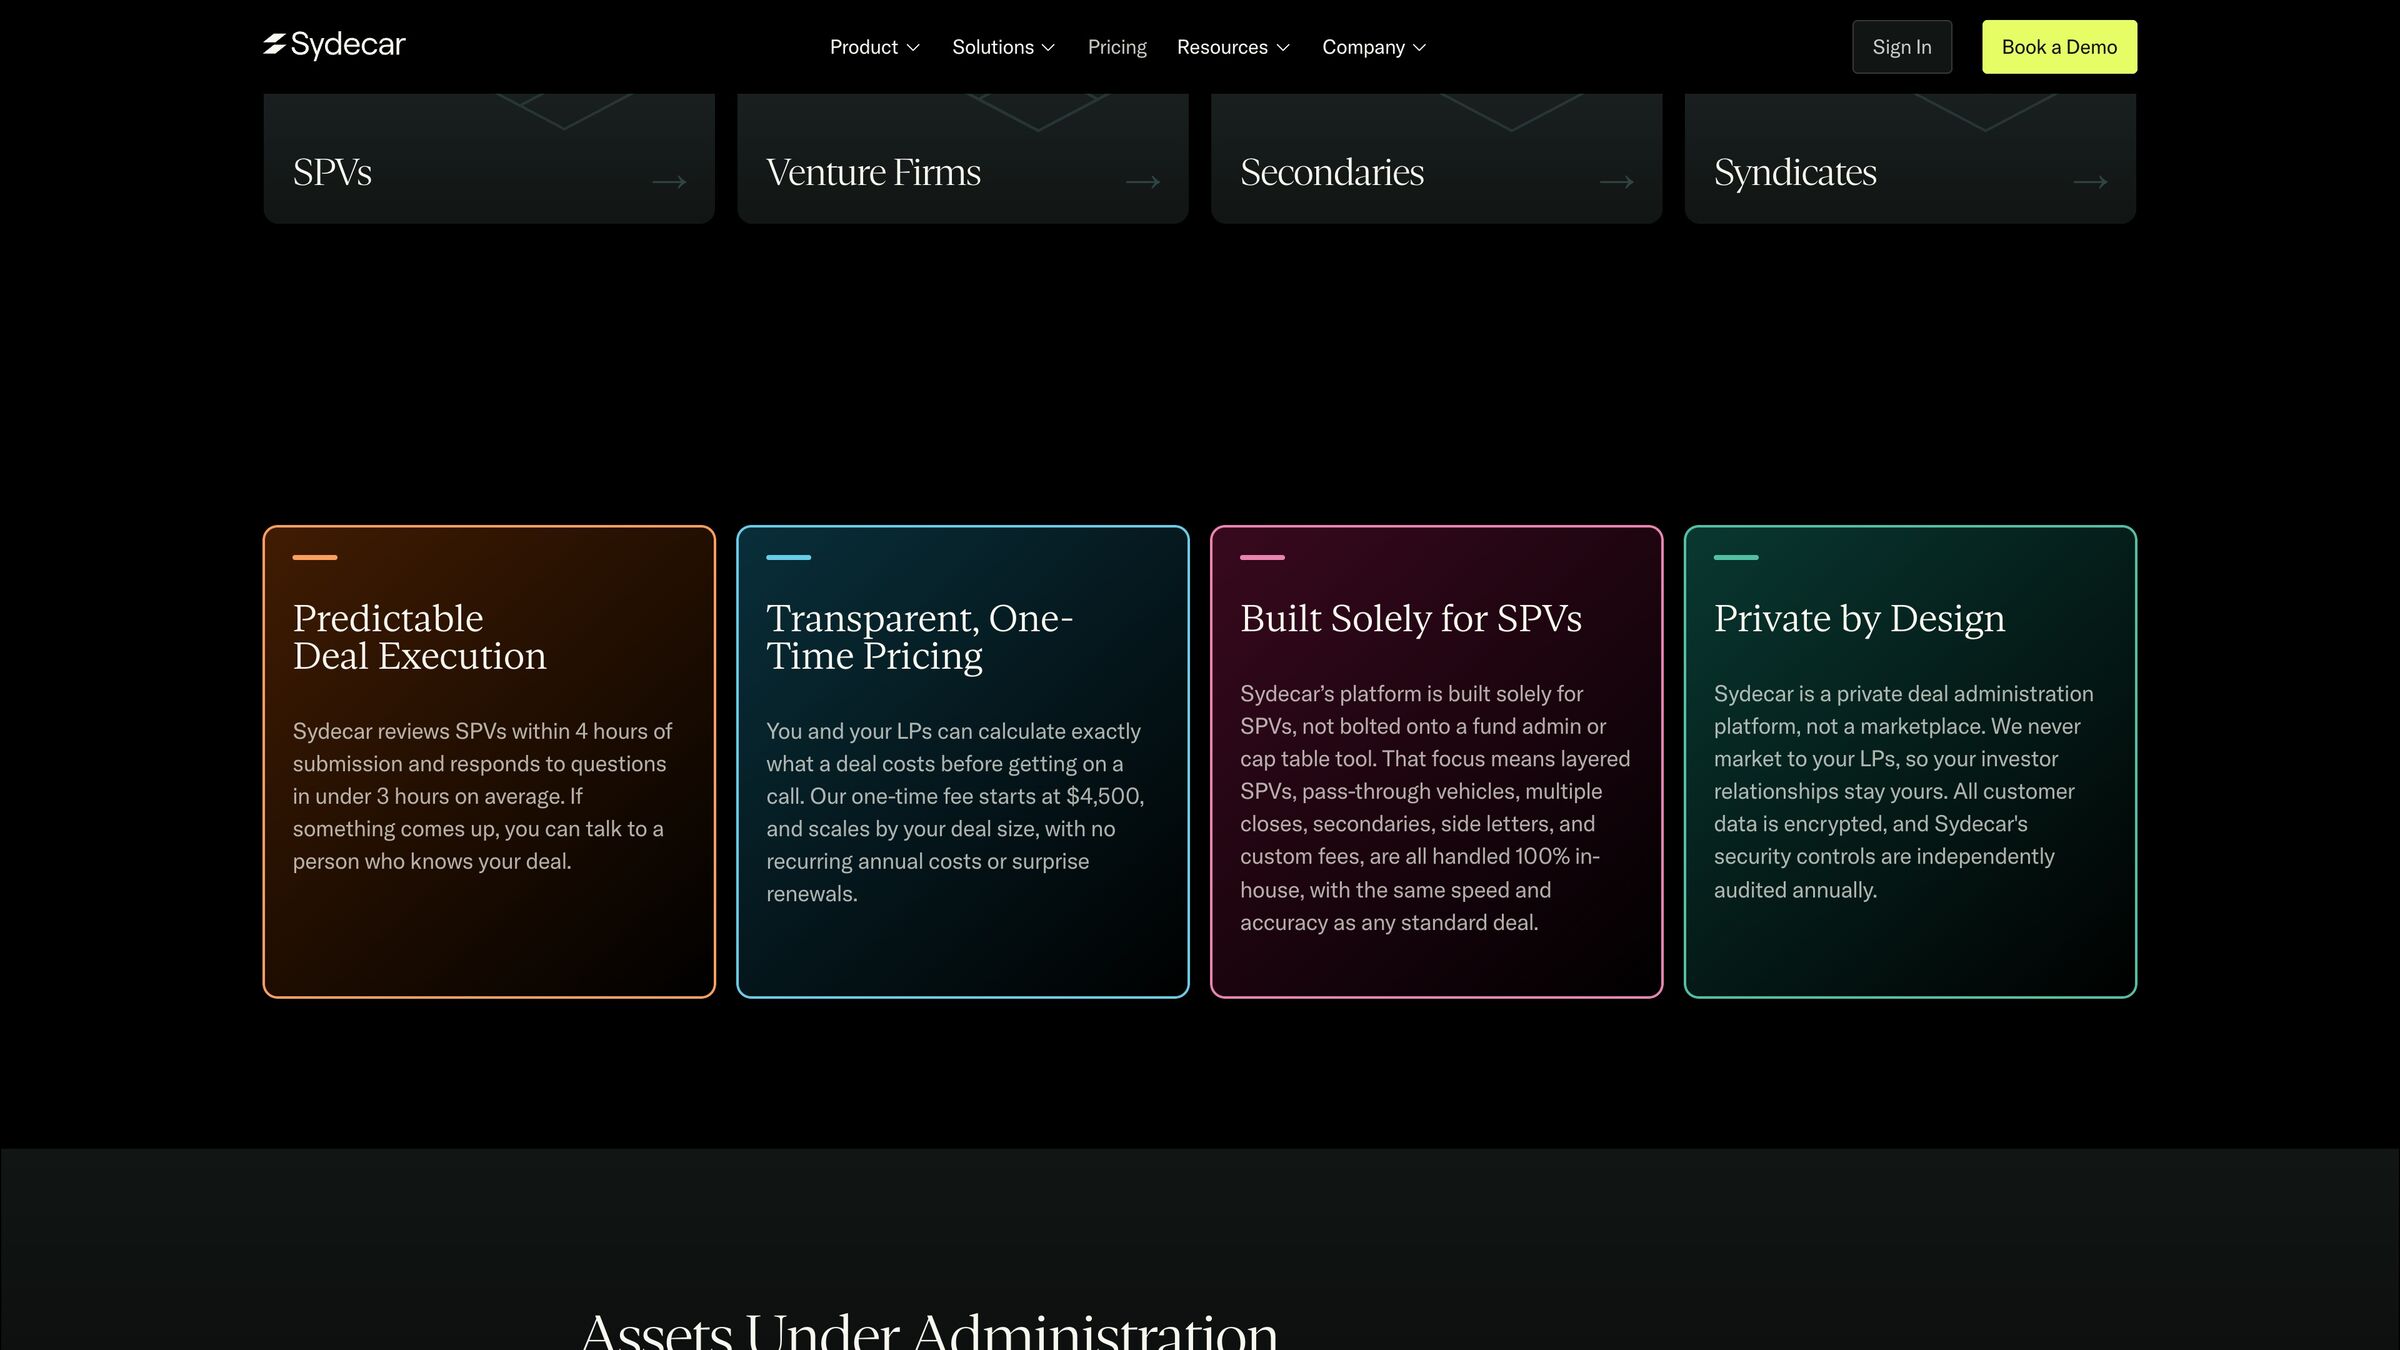Open the Secondaries solution card
The width and height of the screenshot is (2400, 1350).
point(1436,158)
